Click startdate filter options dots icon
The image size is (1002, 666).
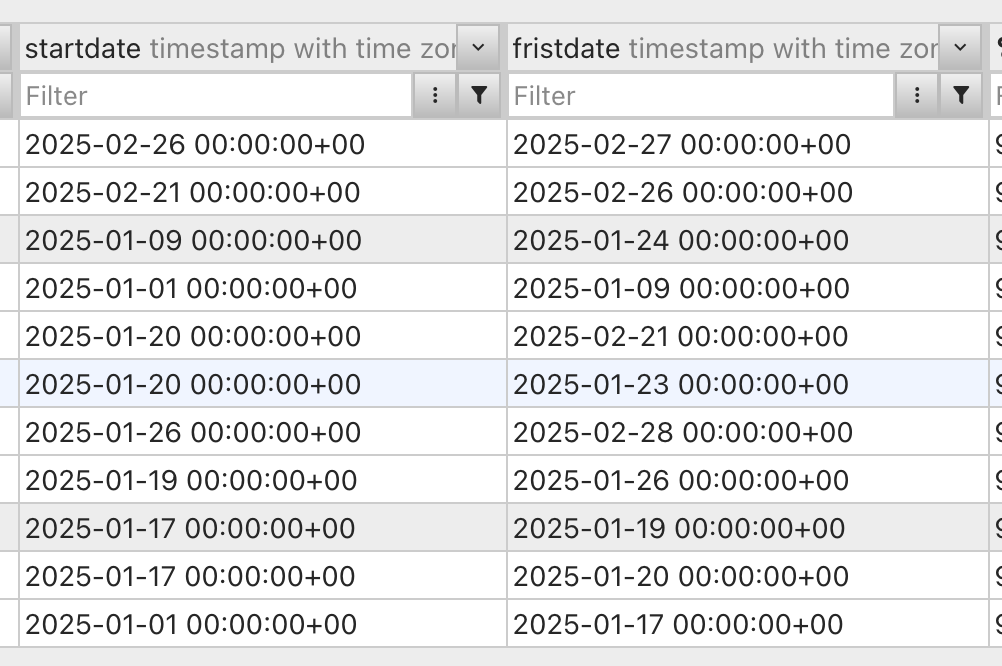[x=435, y=95]
